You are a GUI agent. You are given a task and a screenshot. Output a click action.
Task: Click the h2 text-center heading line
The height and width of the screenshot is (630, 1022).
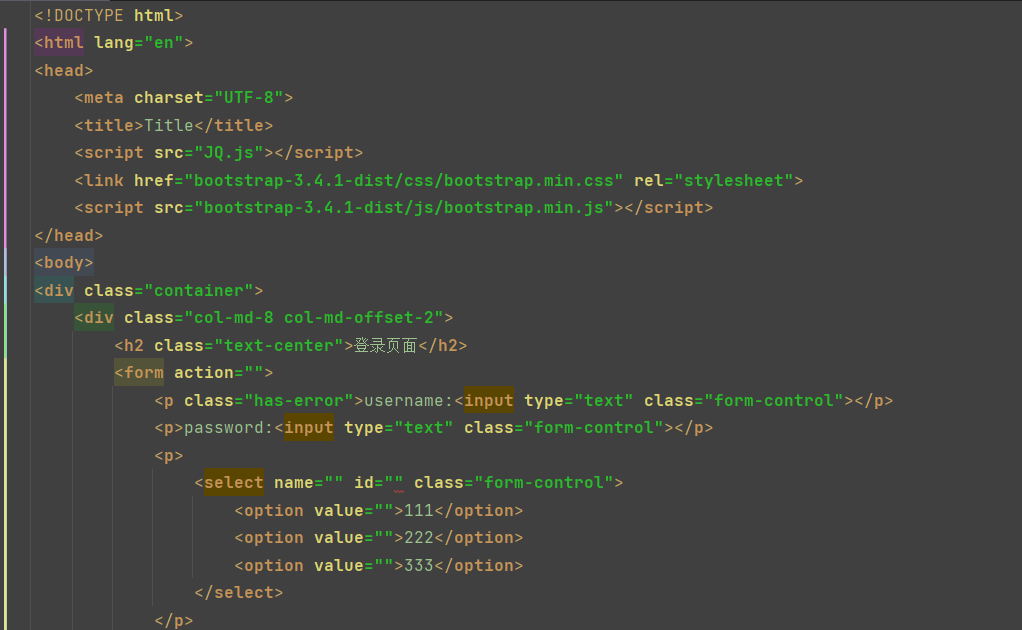[291, 345]
